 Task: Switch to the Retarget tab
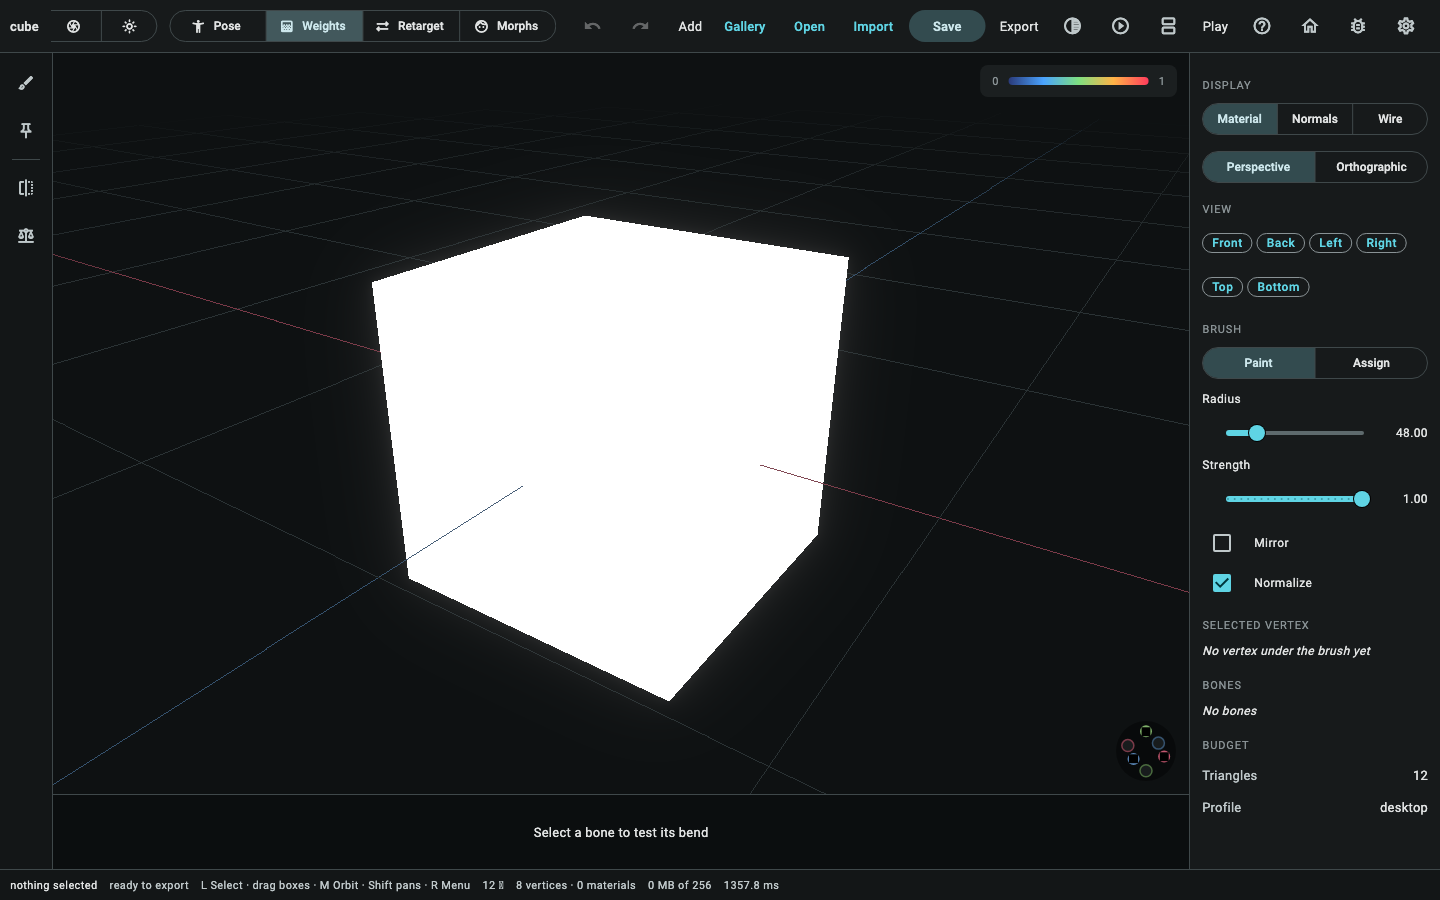pyautogui.click(x=411, y=26)
